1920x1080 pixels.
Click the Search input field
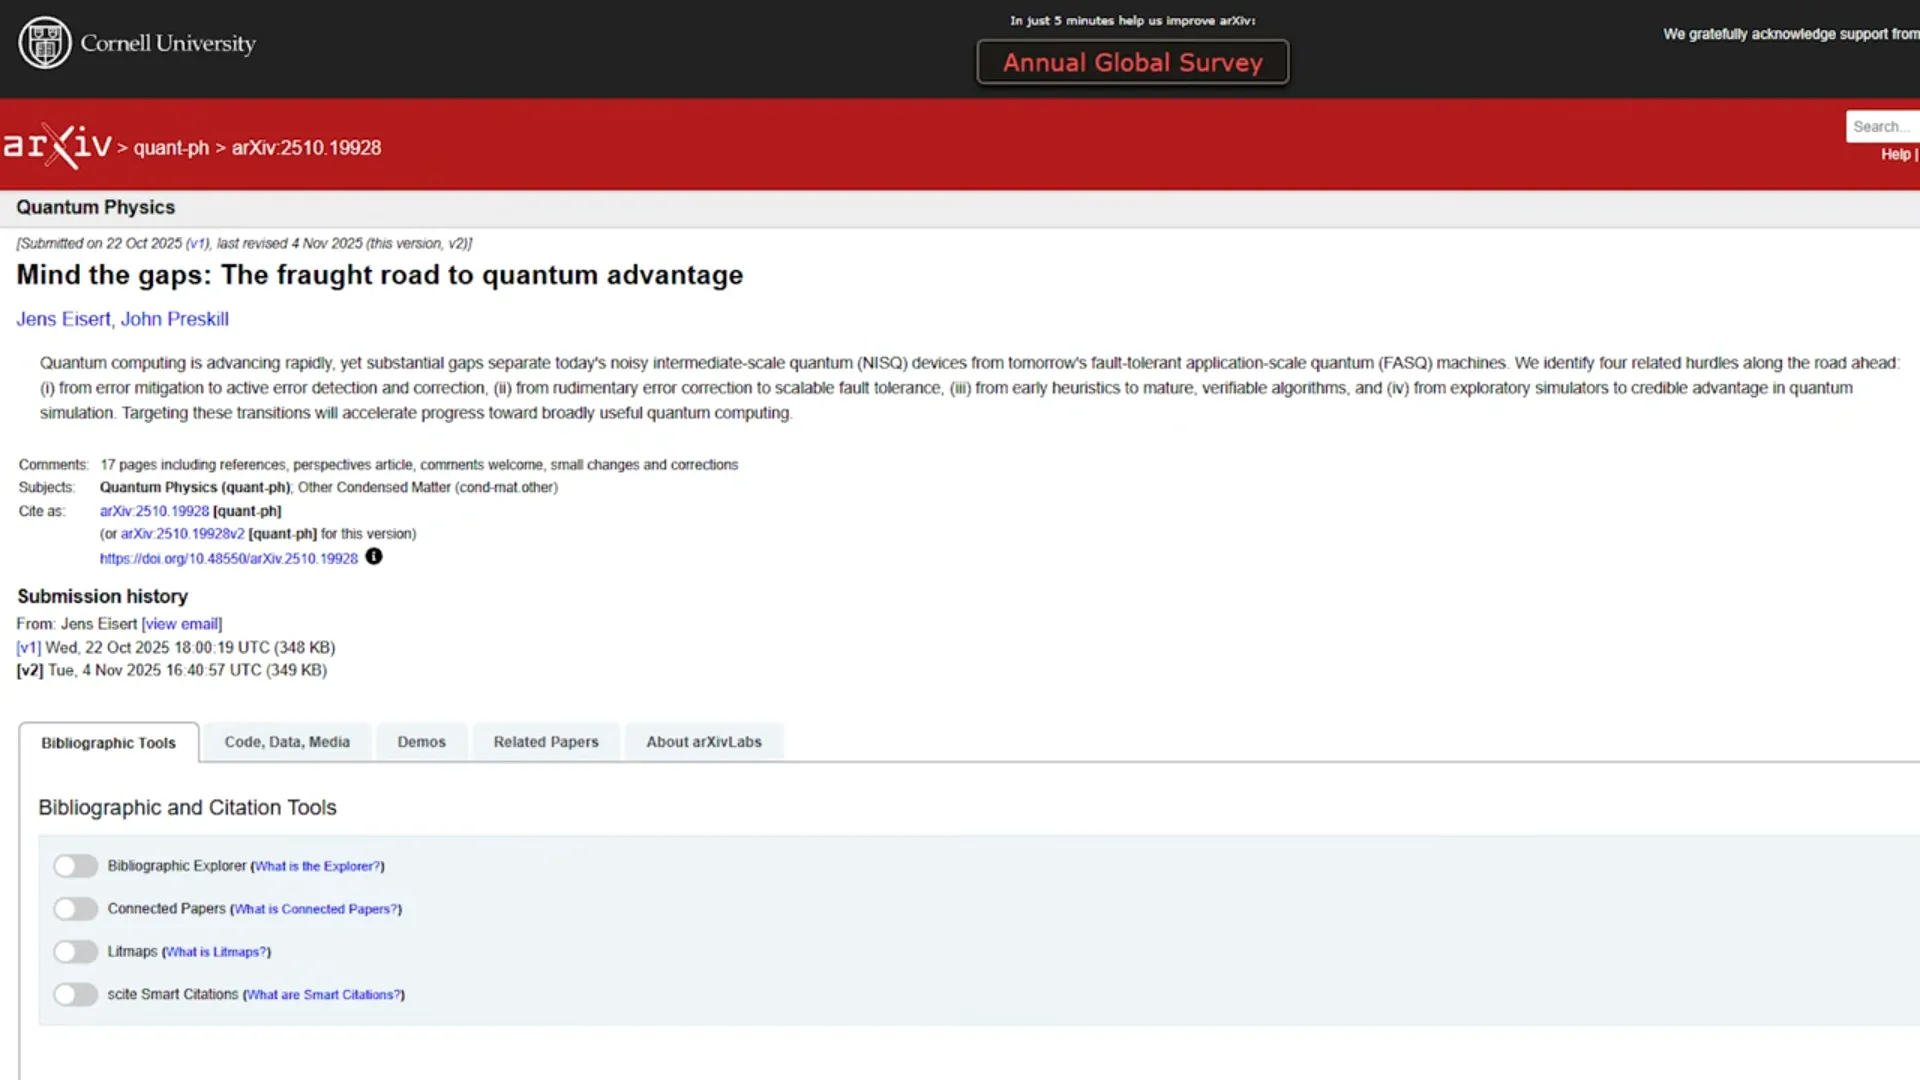(x=1882, y=127)
